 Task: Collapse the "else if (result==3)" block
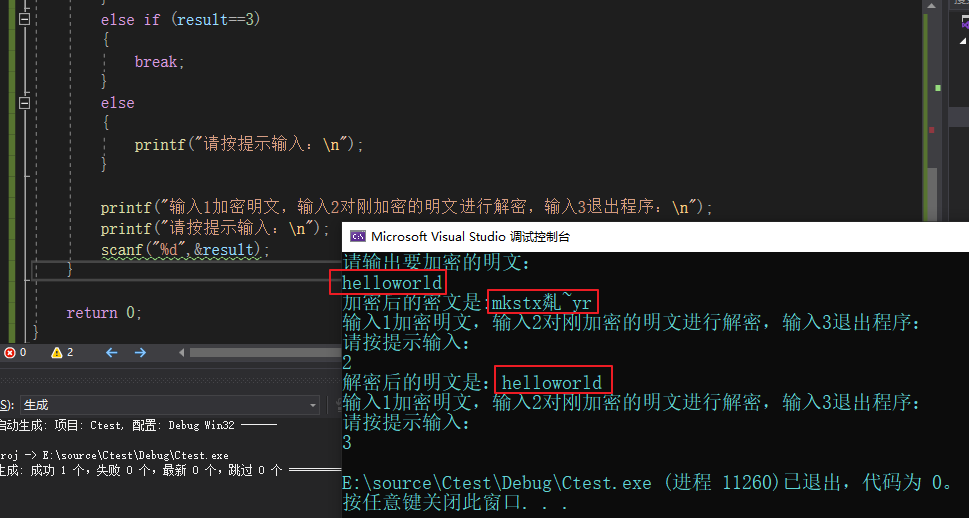pyautogui.click(x=24, y=20)
